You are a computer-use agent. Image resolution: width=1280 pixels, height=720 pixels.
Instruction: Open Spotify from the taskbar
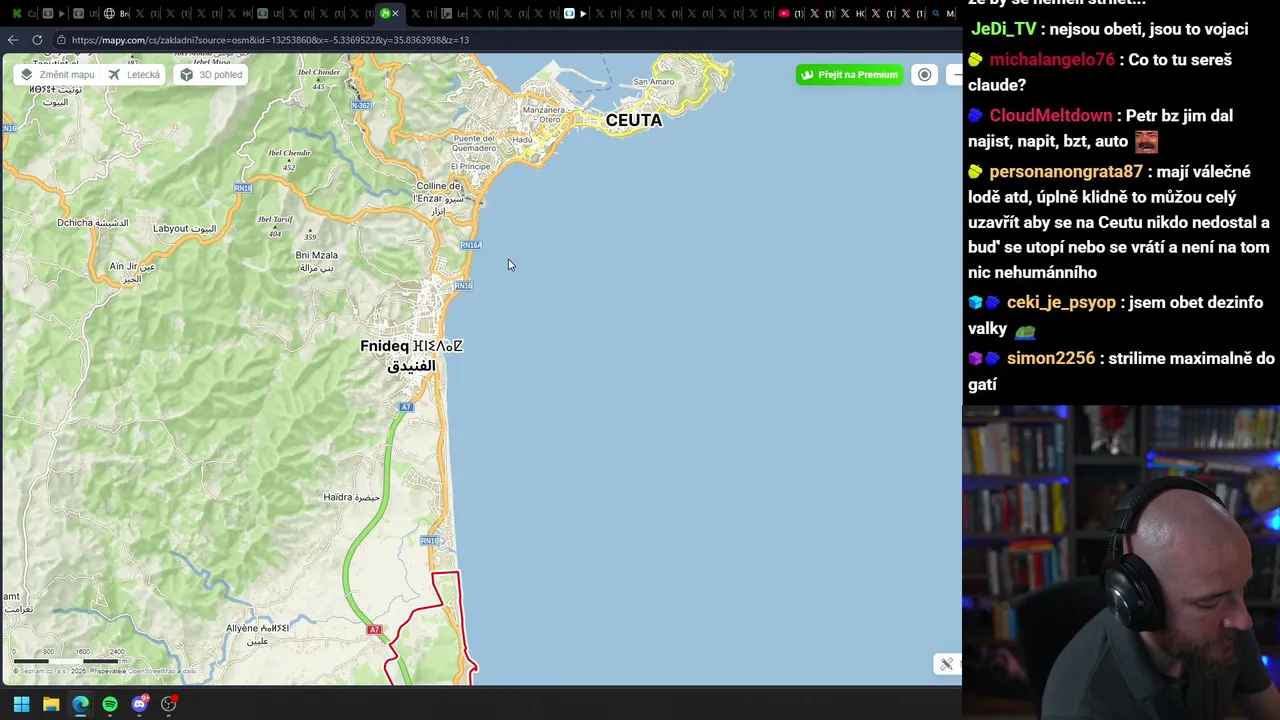(110, 704)
